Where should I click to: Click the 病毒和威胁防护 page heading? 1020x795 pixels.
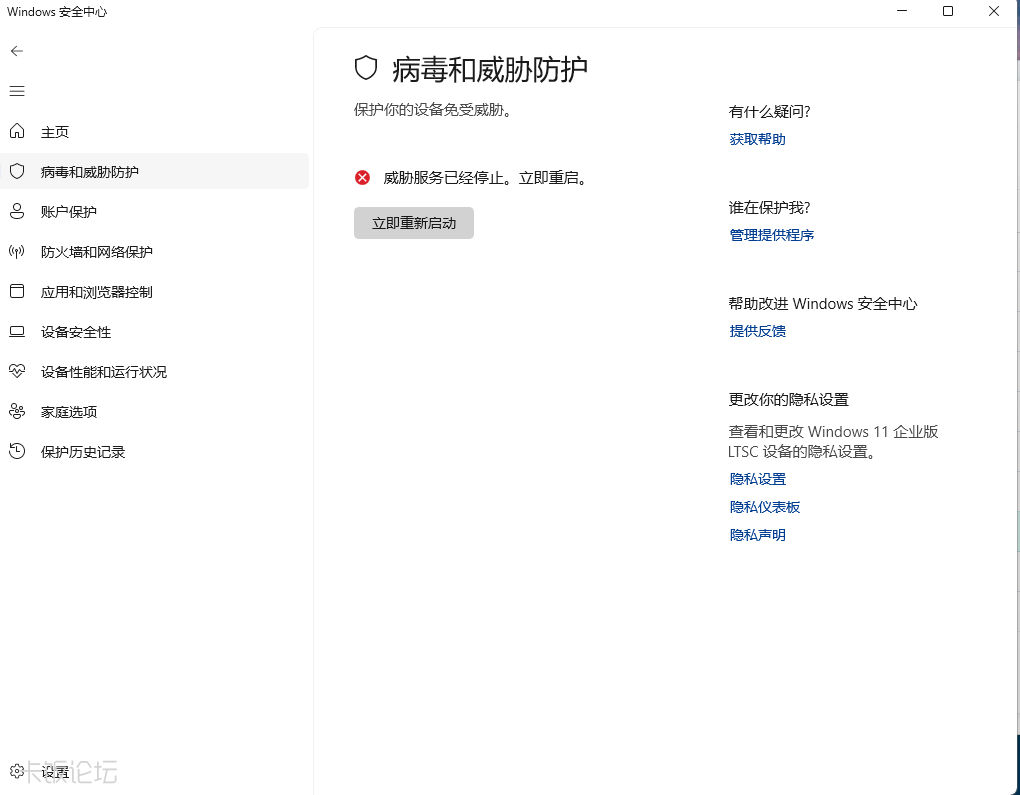(x=490, y=69)
